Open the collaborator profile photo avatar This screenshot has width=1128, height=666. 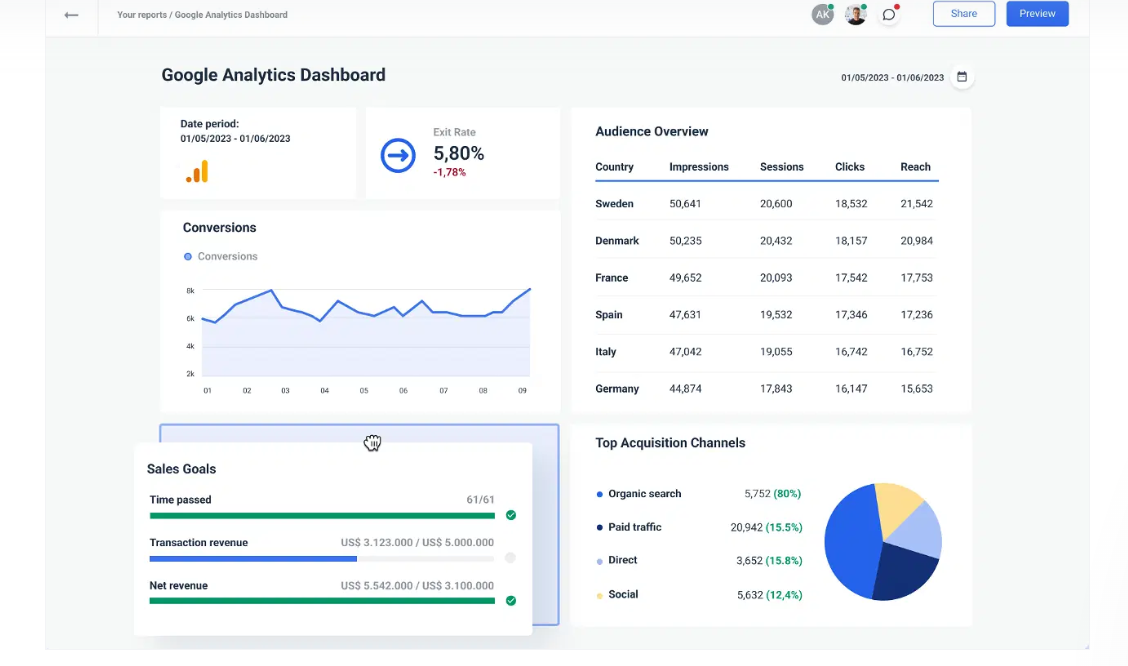pos(855,14)
